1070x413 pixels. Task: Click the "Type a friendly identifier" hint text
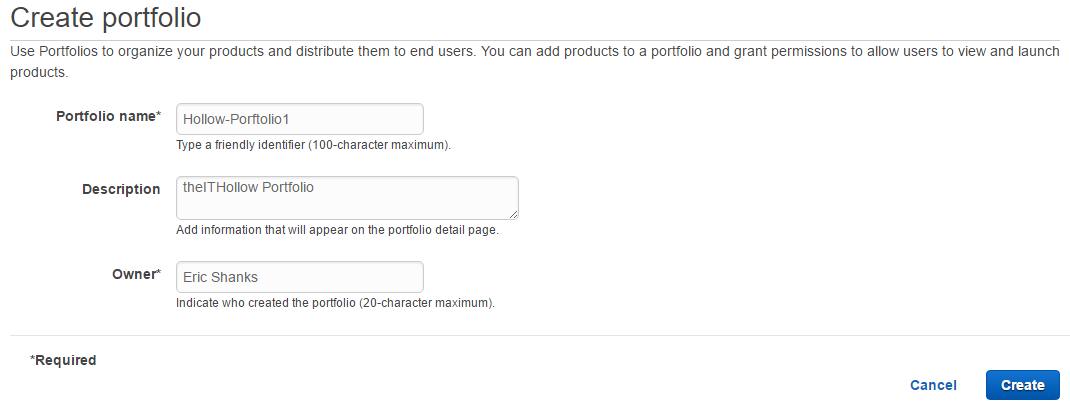pos(313,145)
